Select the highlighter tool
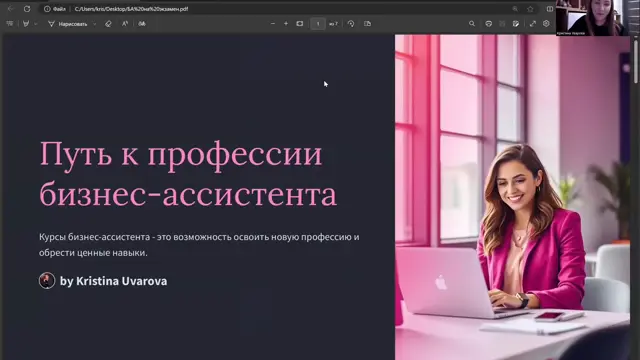 coord(26,24)
